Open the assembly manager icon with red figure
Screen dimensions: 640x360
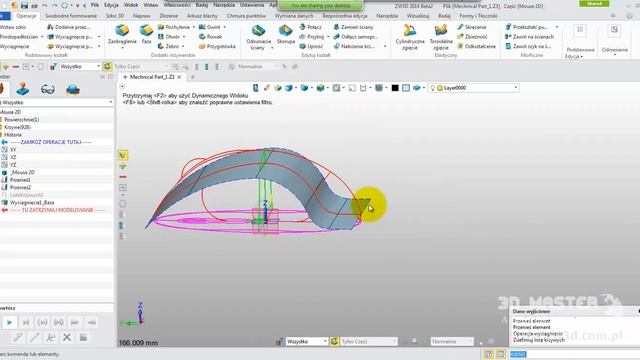click(x=22, y=89)
